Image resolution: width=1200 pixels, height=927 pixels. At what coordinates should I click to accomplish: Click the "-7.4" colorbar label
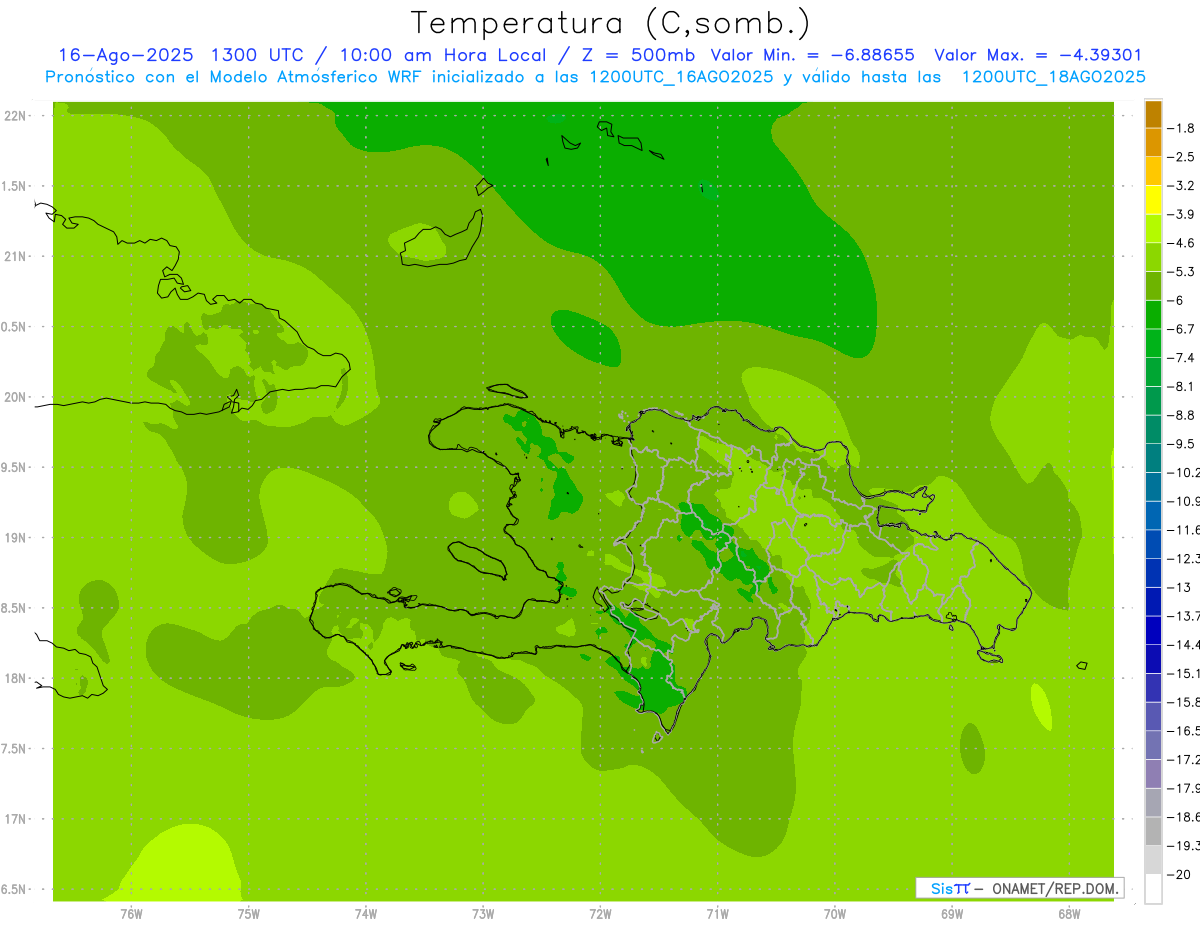coord(1182,357)
